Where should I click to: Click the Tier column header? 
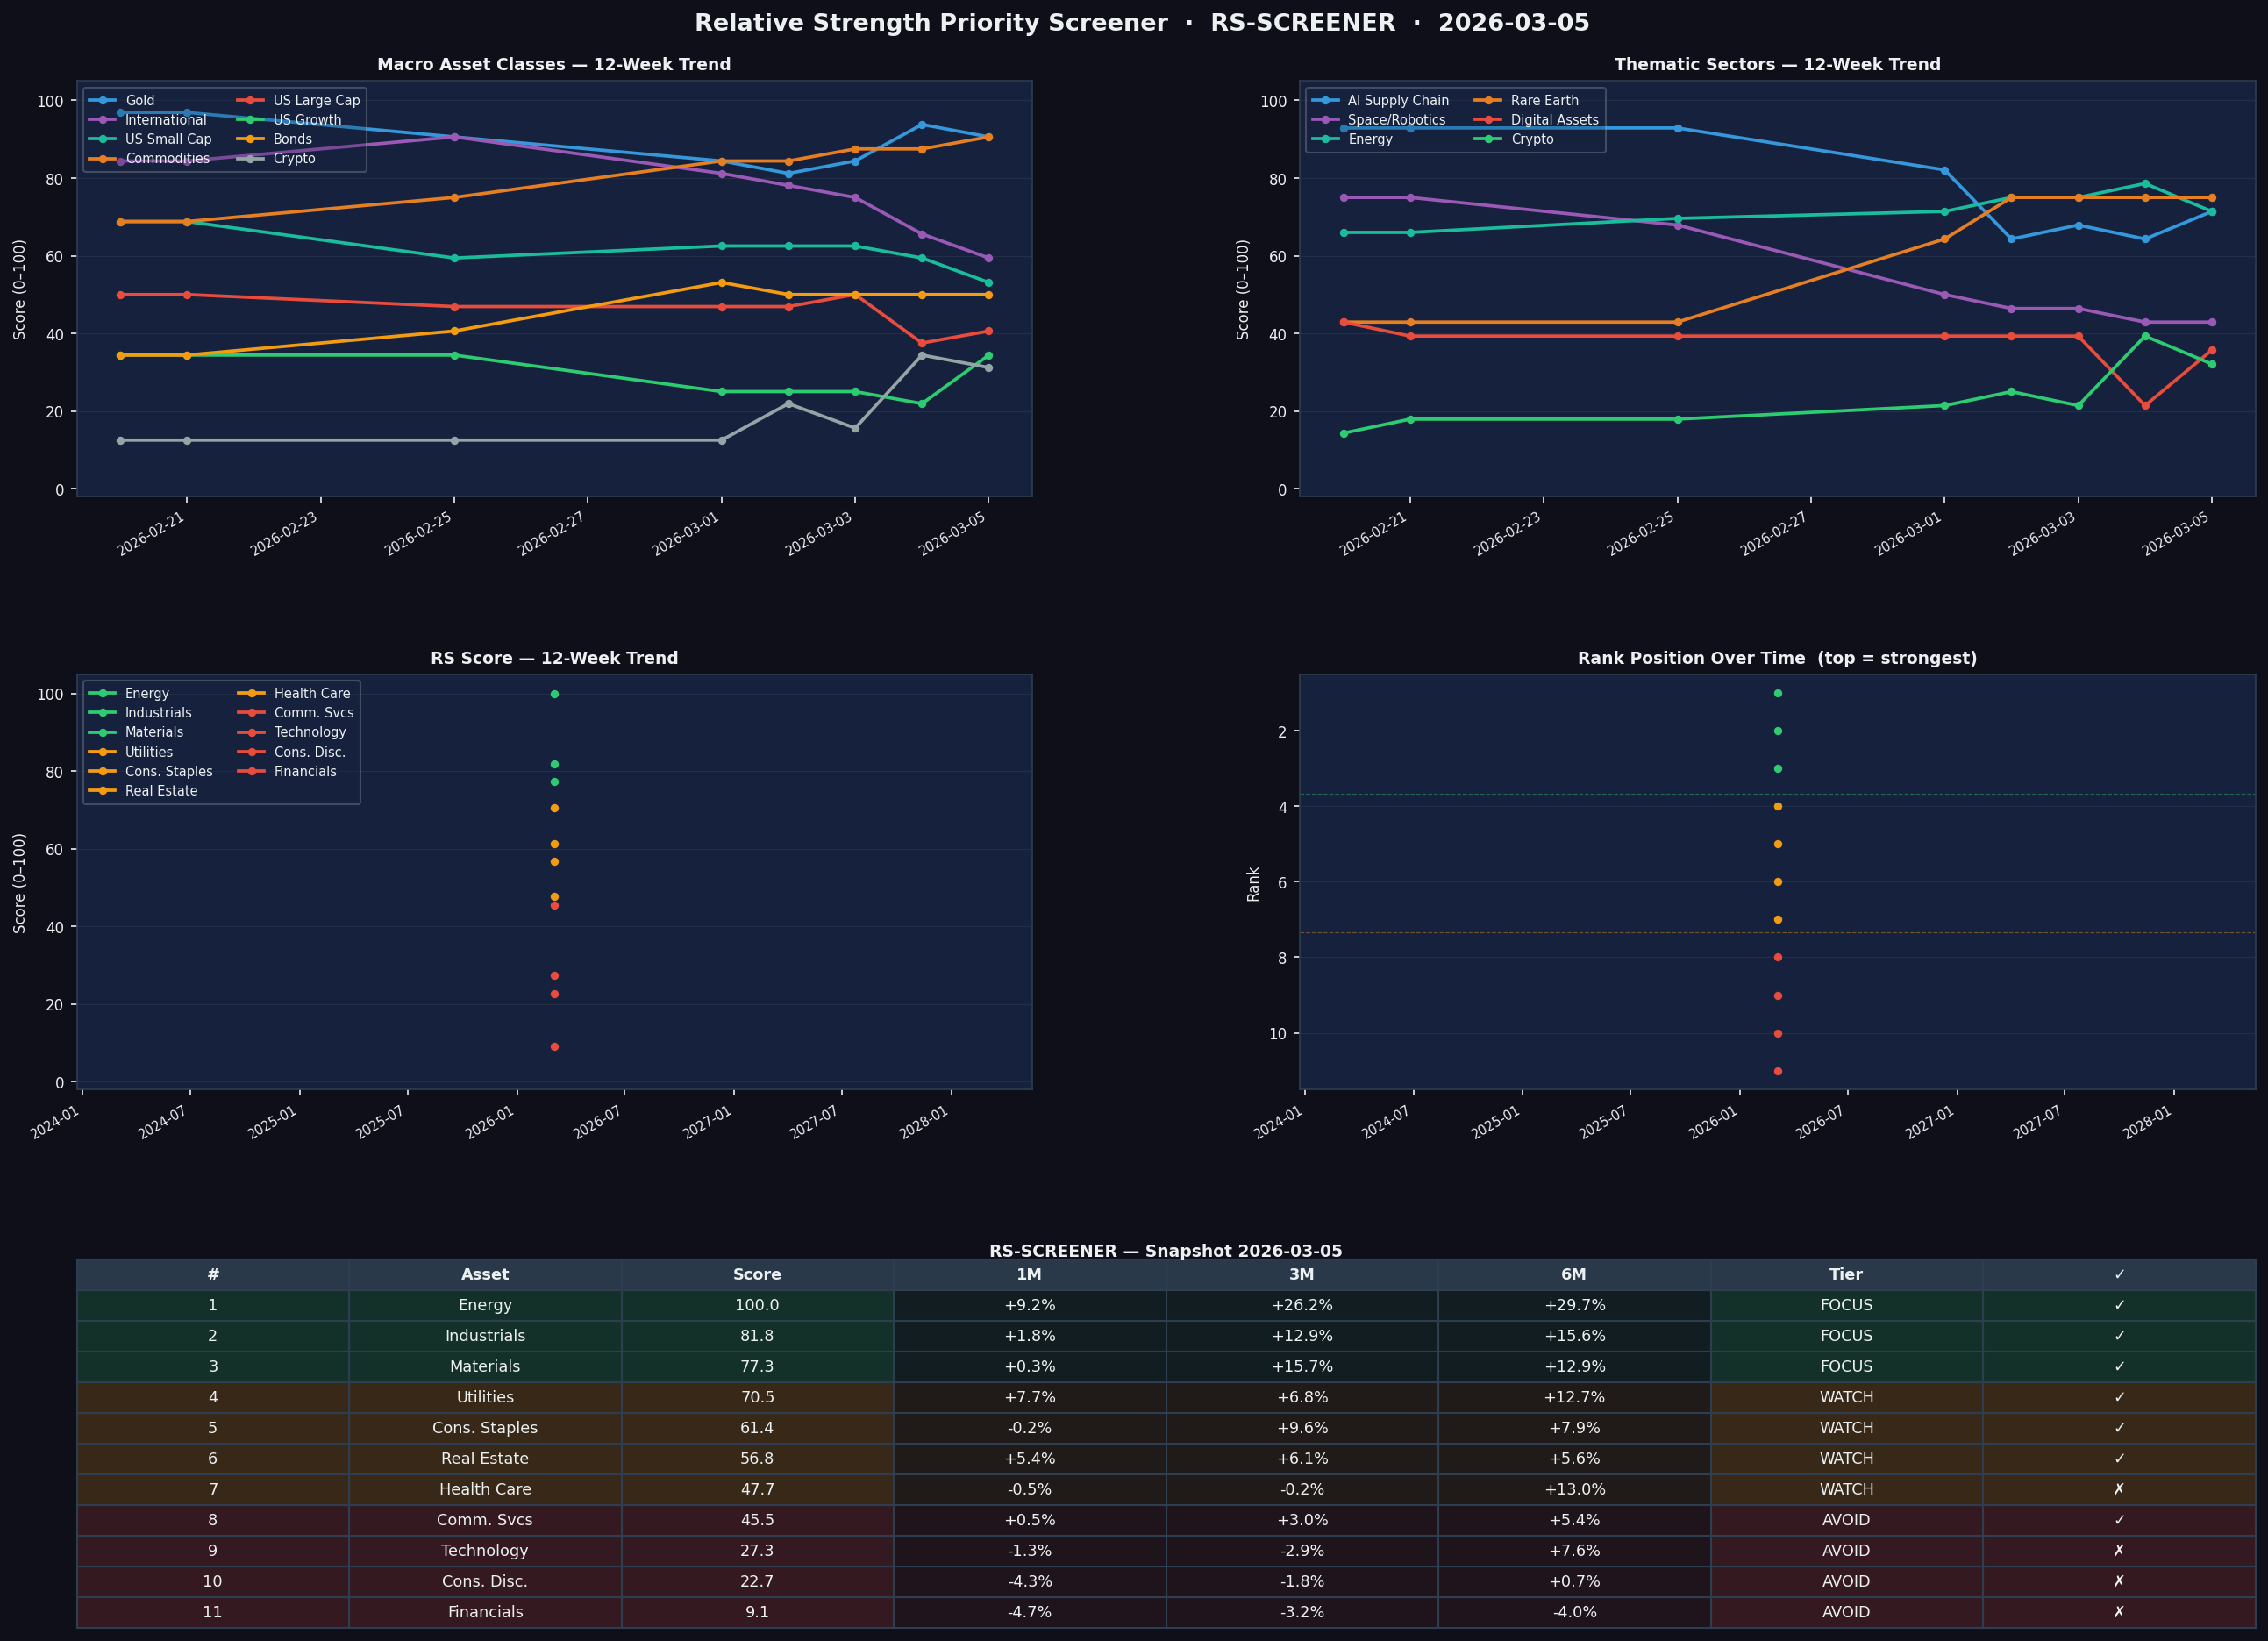point(1846,1274)
